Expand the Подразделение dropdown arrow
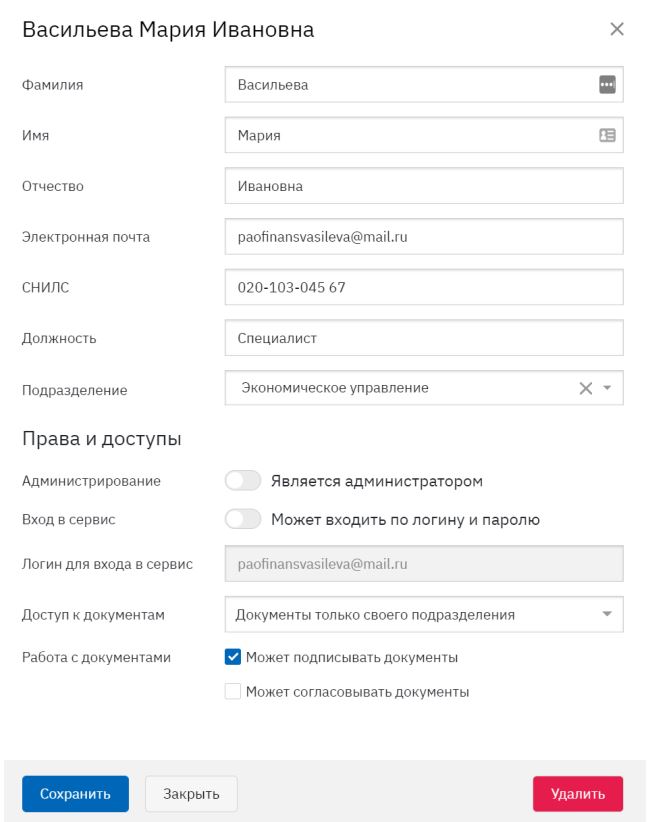The image size is (650, 822). (607, 388)
